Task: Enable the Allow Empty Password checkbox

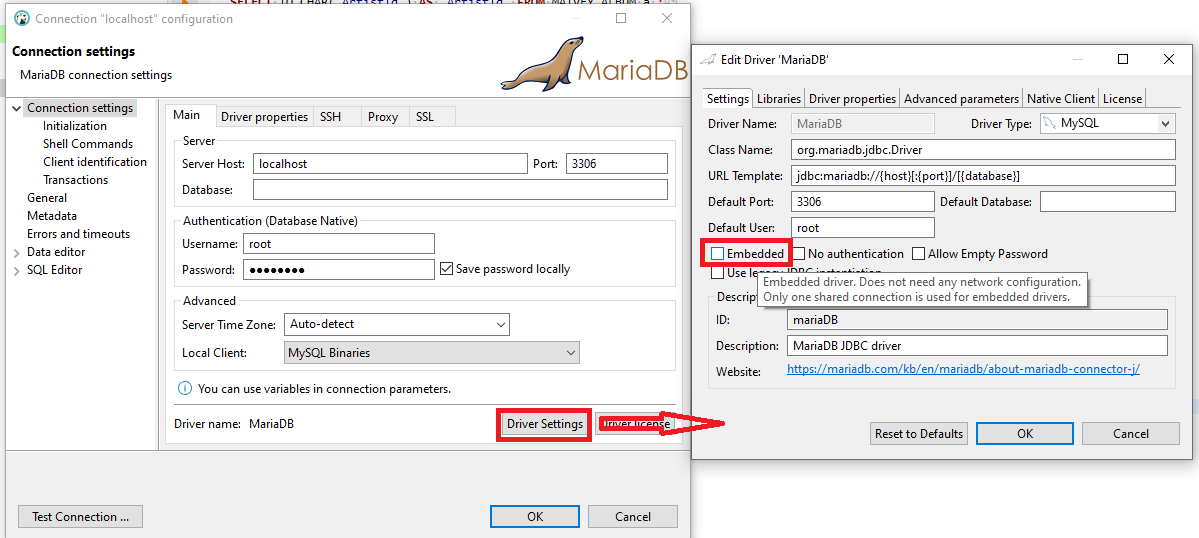Action: [x=918, y=254]
